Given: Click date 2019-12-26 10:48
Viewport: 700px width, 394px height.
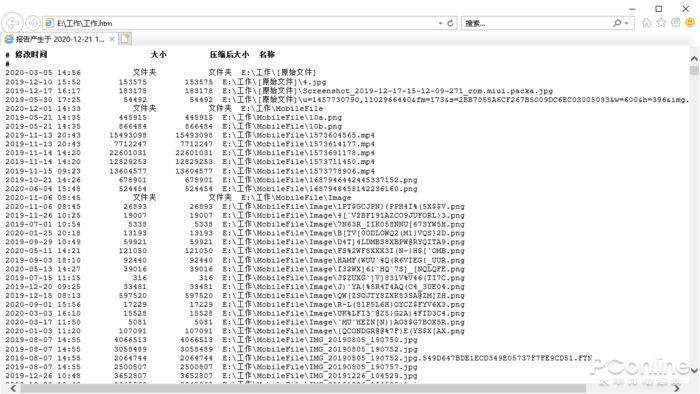Looking at the screenshot, I should 43,376.
